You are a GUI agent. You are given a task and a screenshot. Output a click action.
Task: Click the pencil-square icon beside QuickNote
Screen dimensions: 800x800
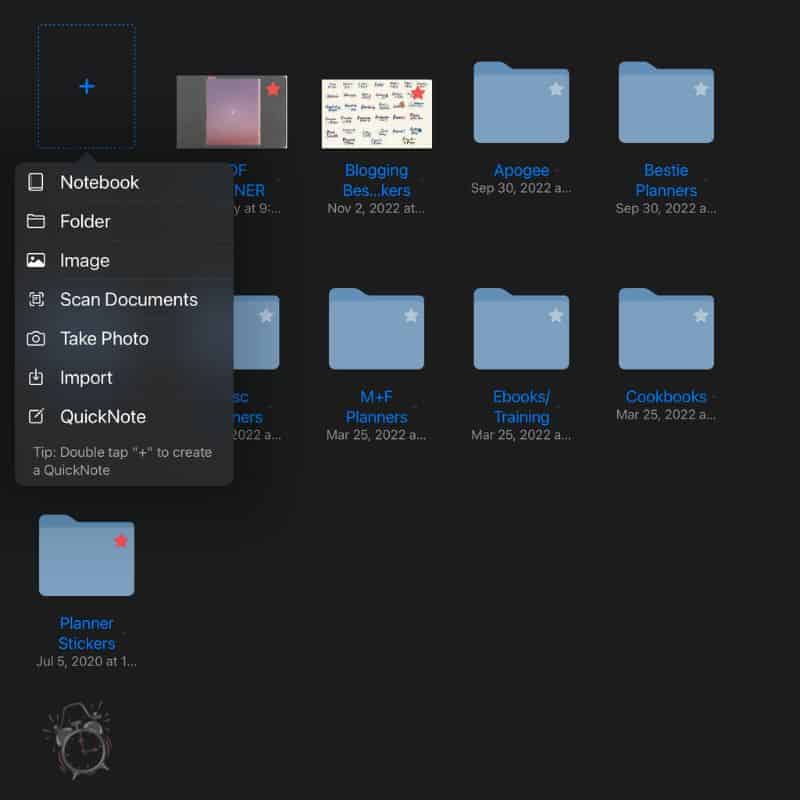[36, 416]
